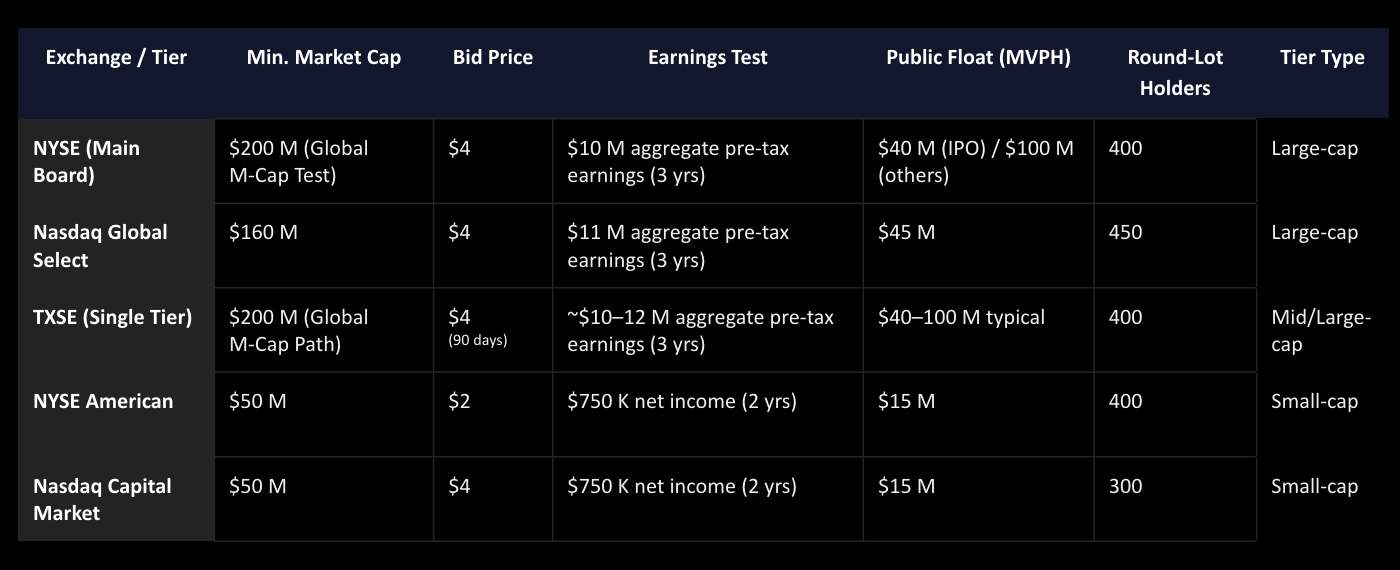
Task: Select the $40–100 M typical cell
Action: [x=961, y=317]
